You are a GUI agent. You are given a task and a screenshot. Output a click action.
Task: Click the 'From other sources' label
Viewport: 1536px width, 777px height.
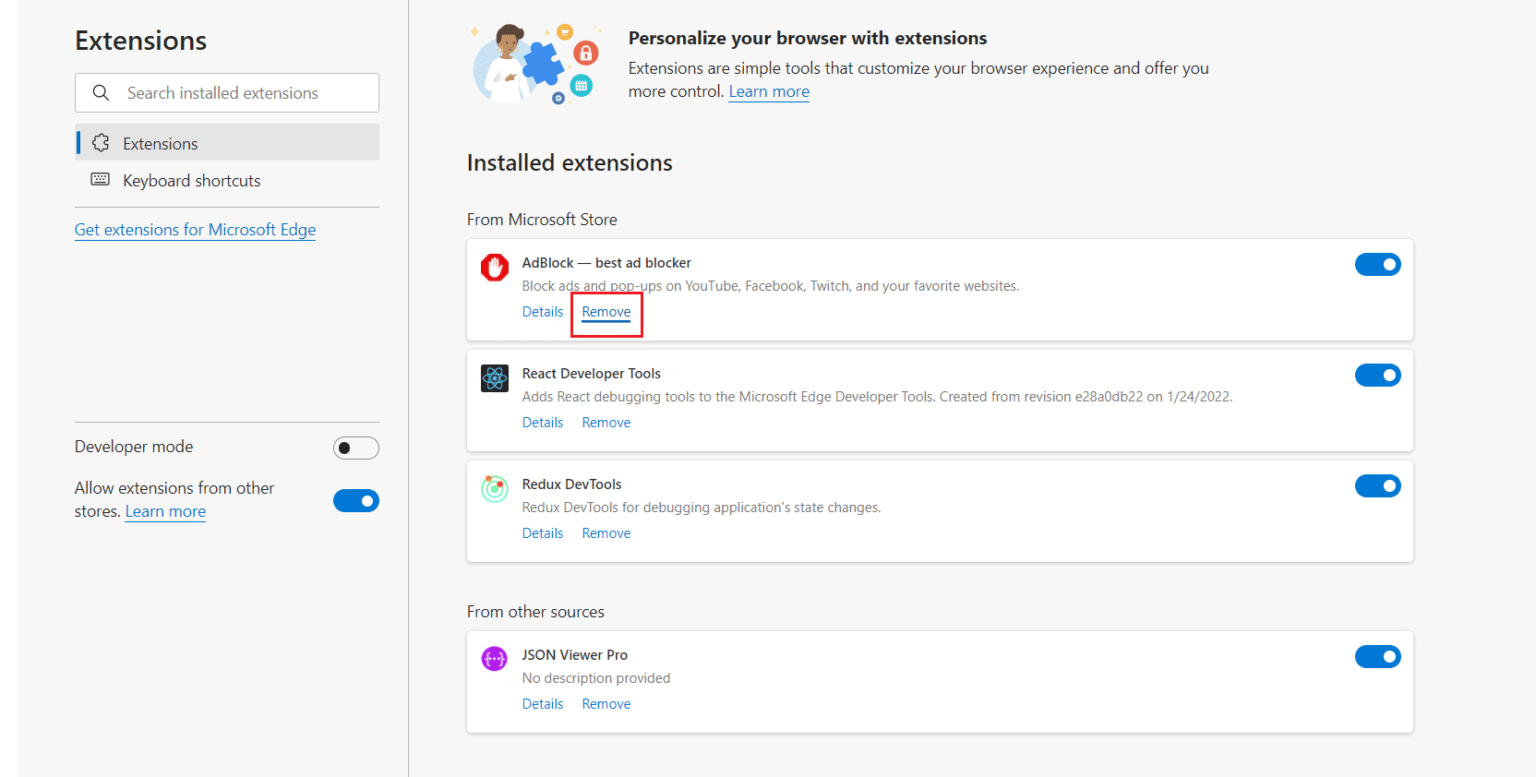[x=536, y=612]
